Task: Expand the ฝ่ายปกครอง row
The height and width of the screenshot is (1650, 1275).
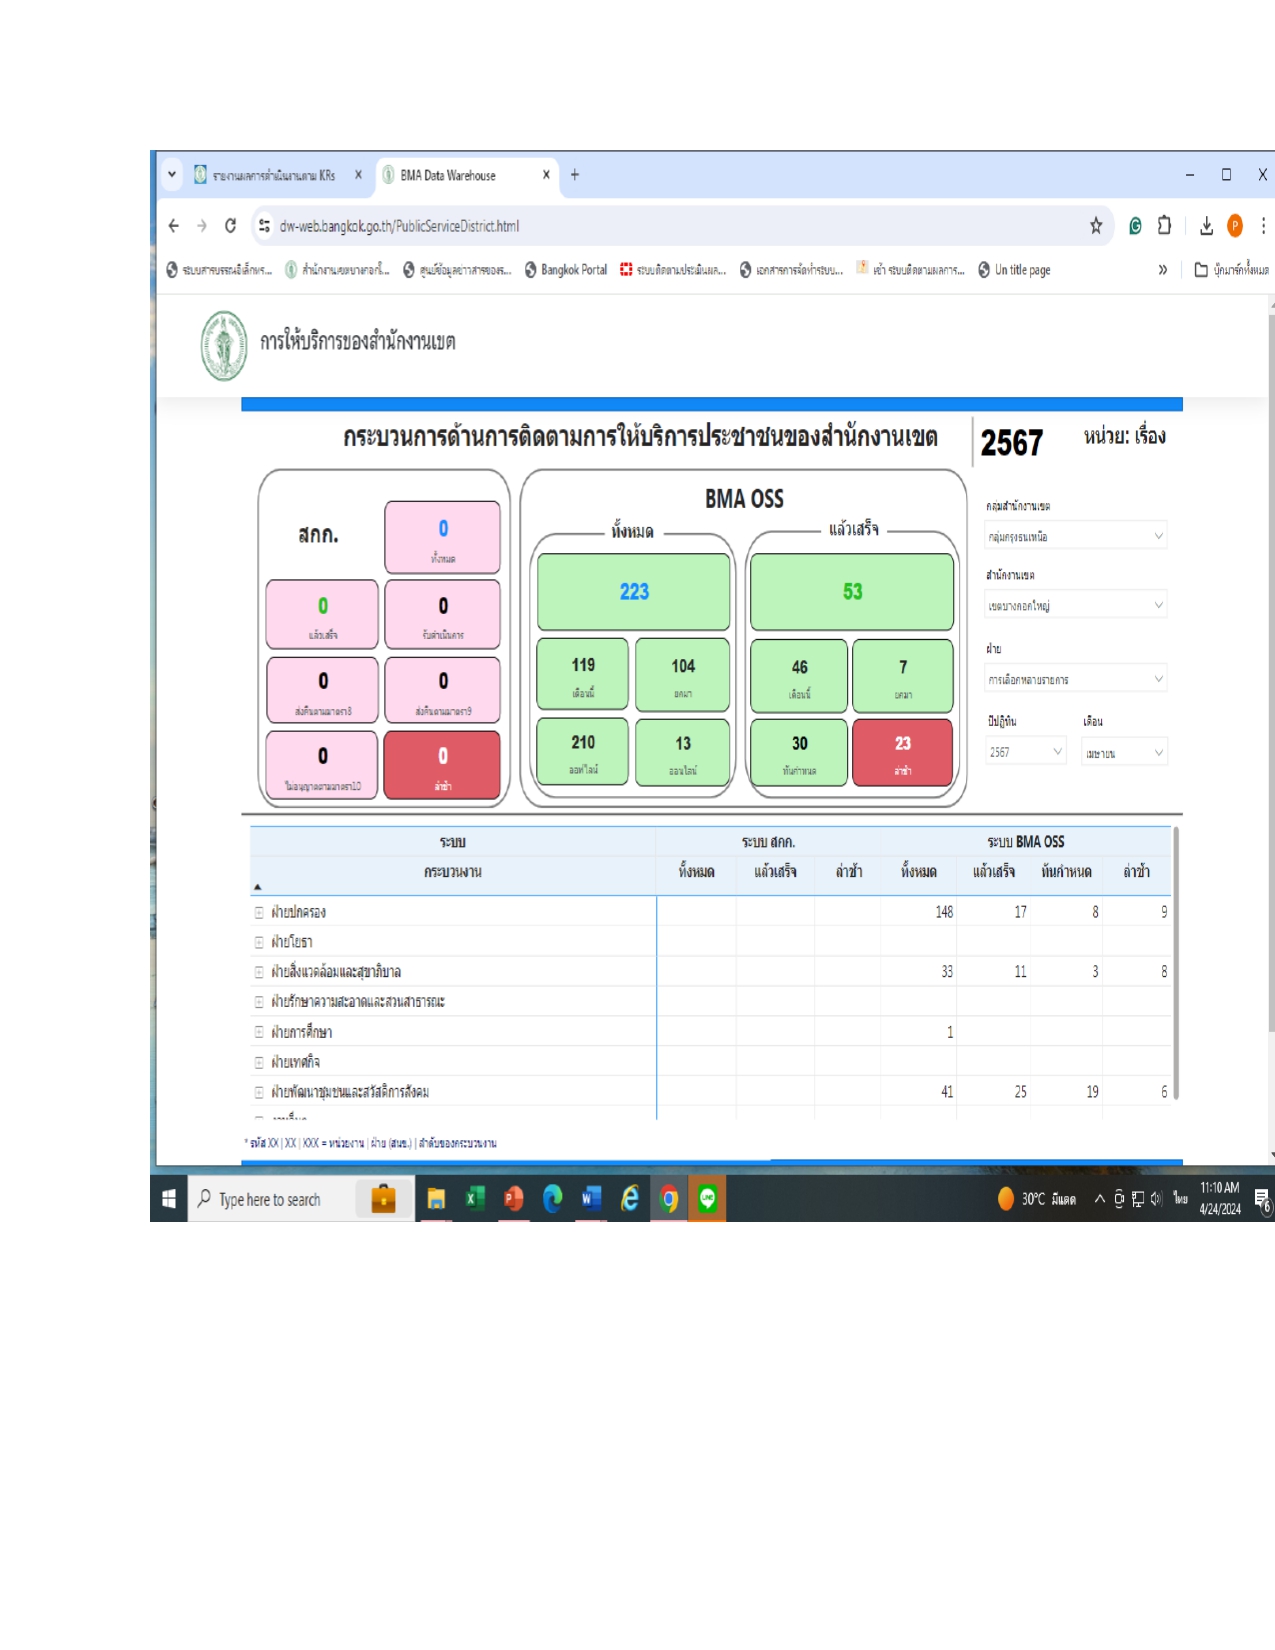Action: click(x=259, y=913)
